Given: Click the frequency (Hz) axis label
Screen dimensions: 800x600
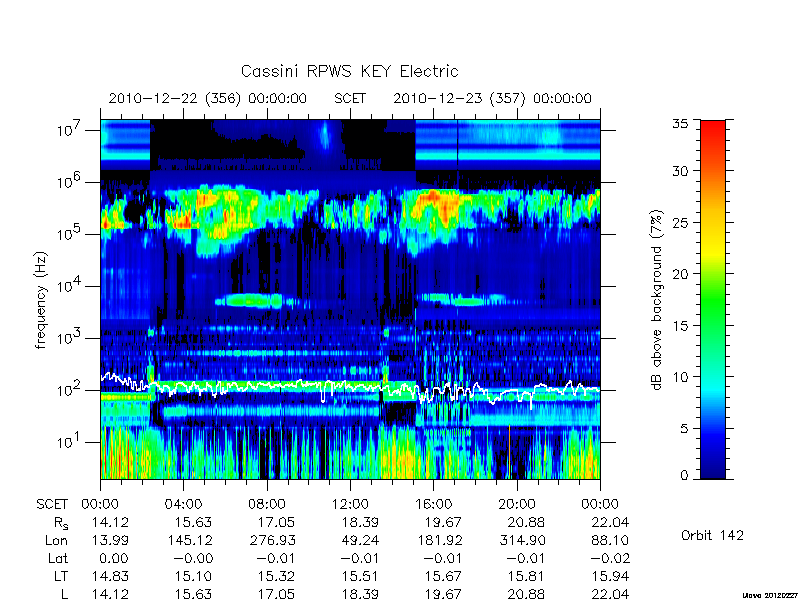Looking at the screenshot, I should pos(41,300).
